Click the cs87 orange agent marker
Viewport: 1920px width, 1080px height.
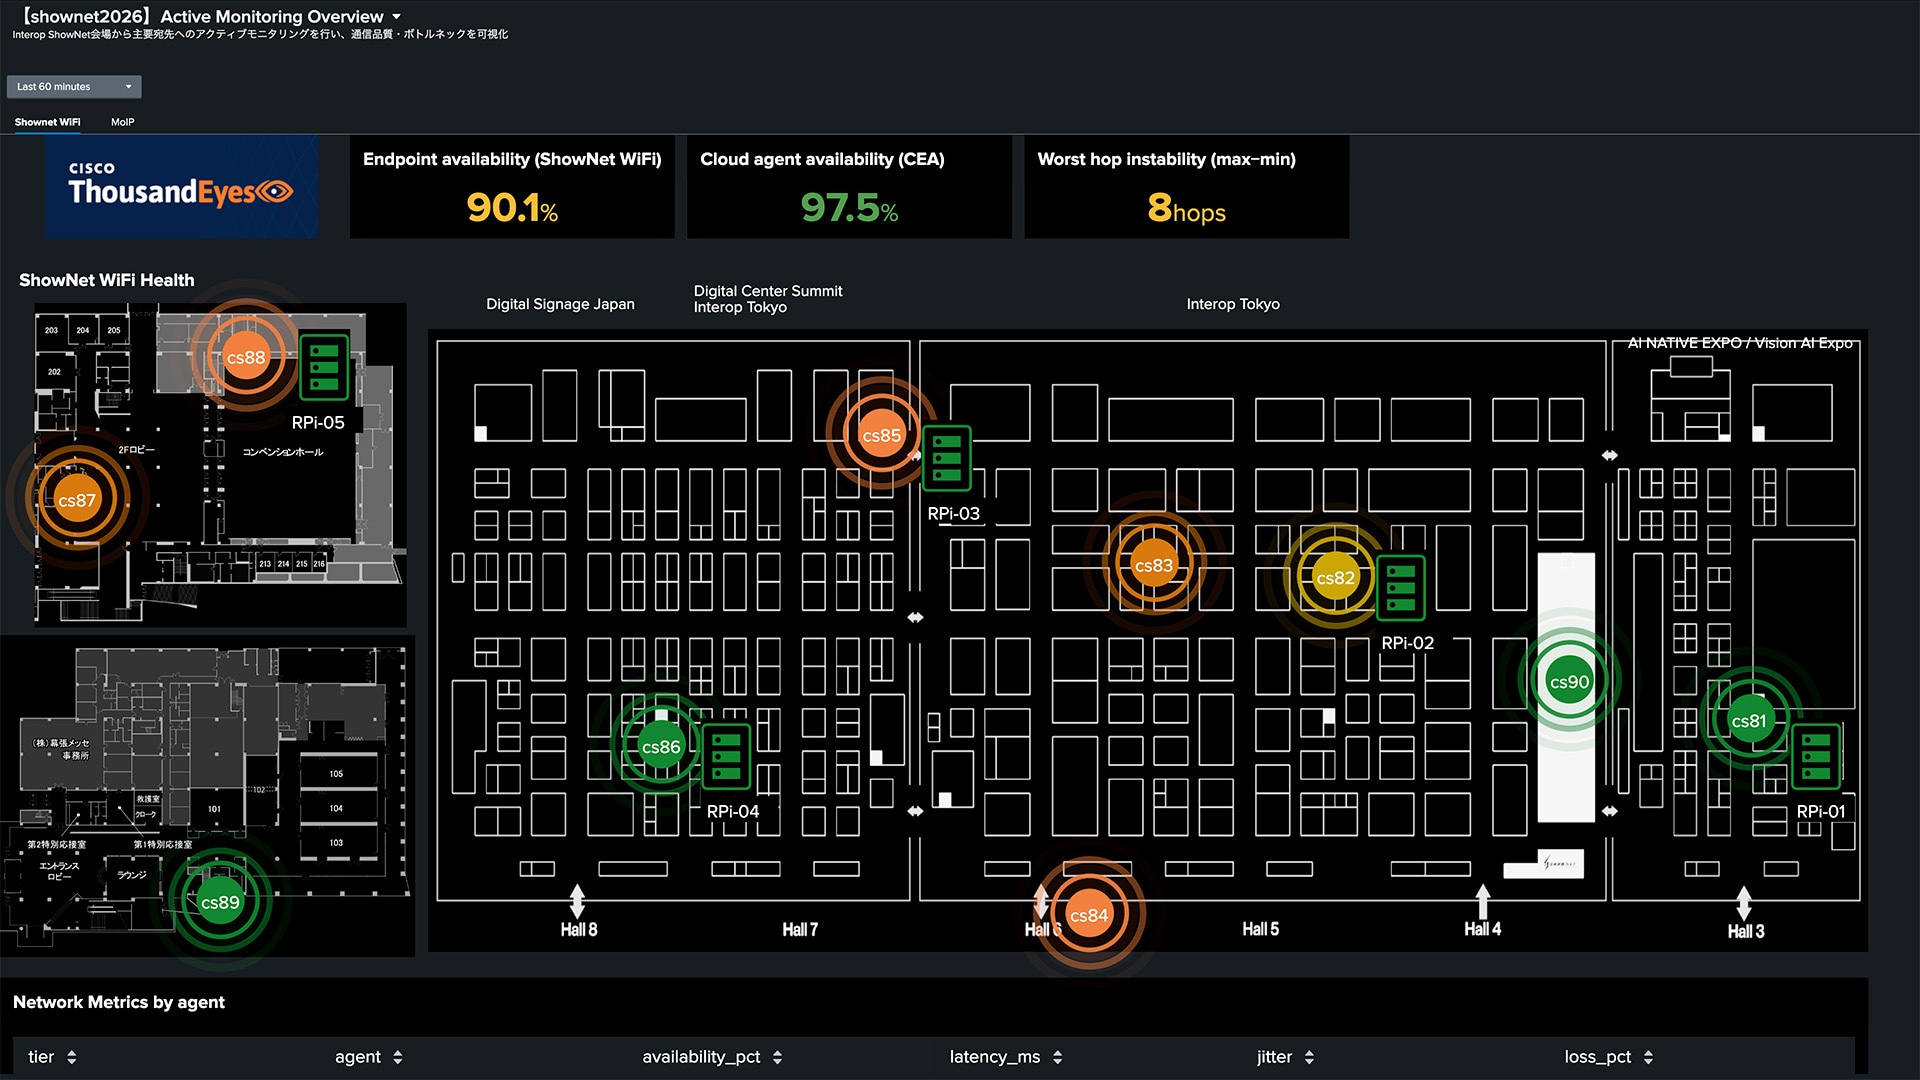(x=77, y=500)
